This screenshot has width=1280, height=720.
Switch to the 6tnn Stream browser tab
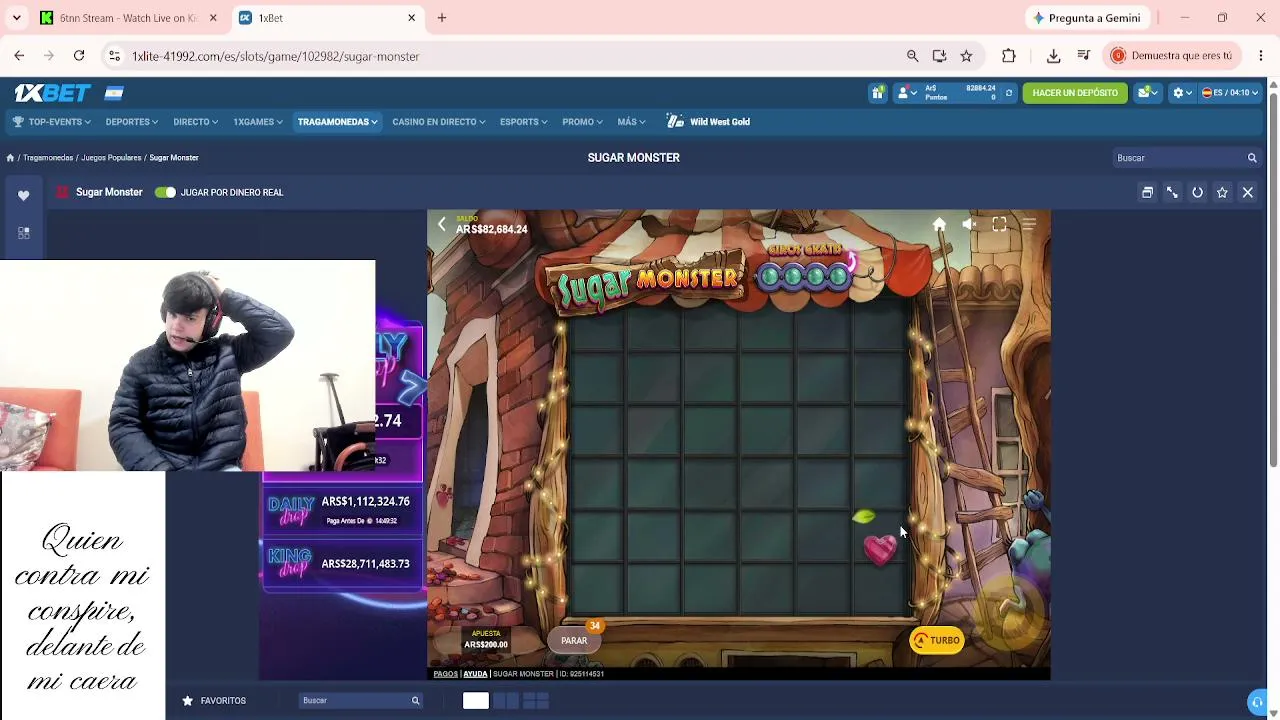click(129, 18)
